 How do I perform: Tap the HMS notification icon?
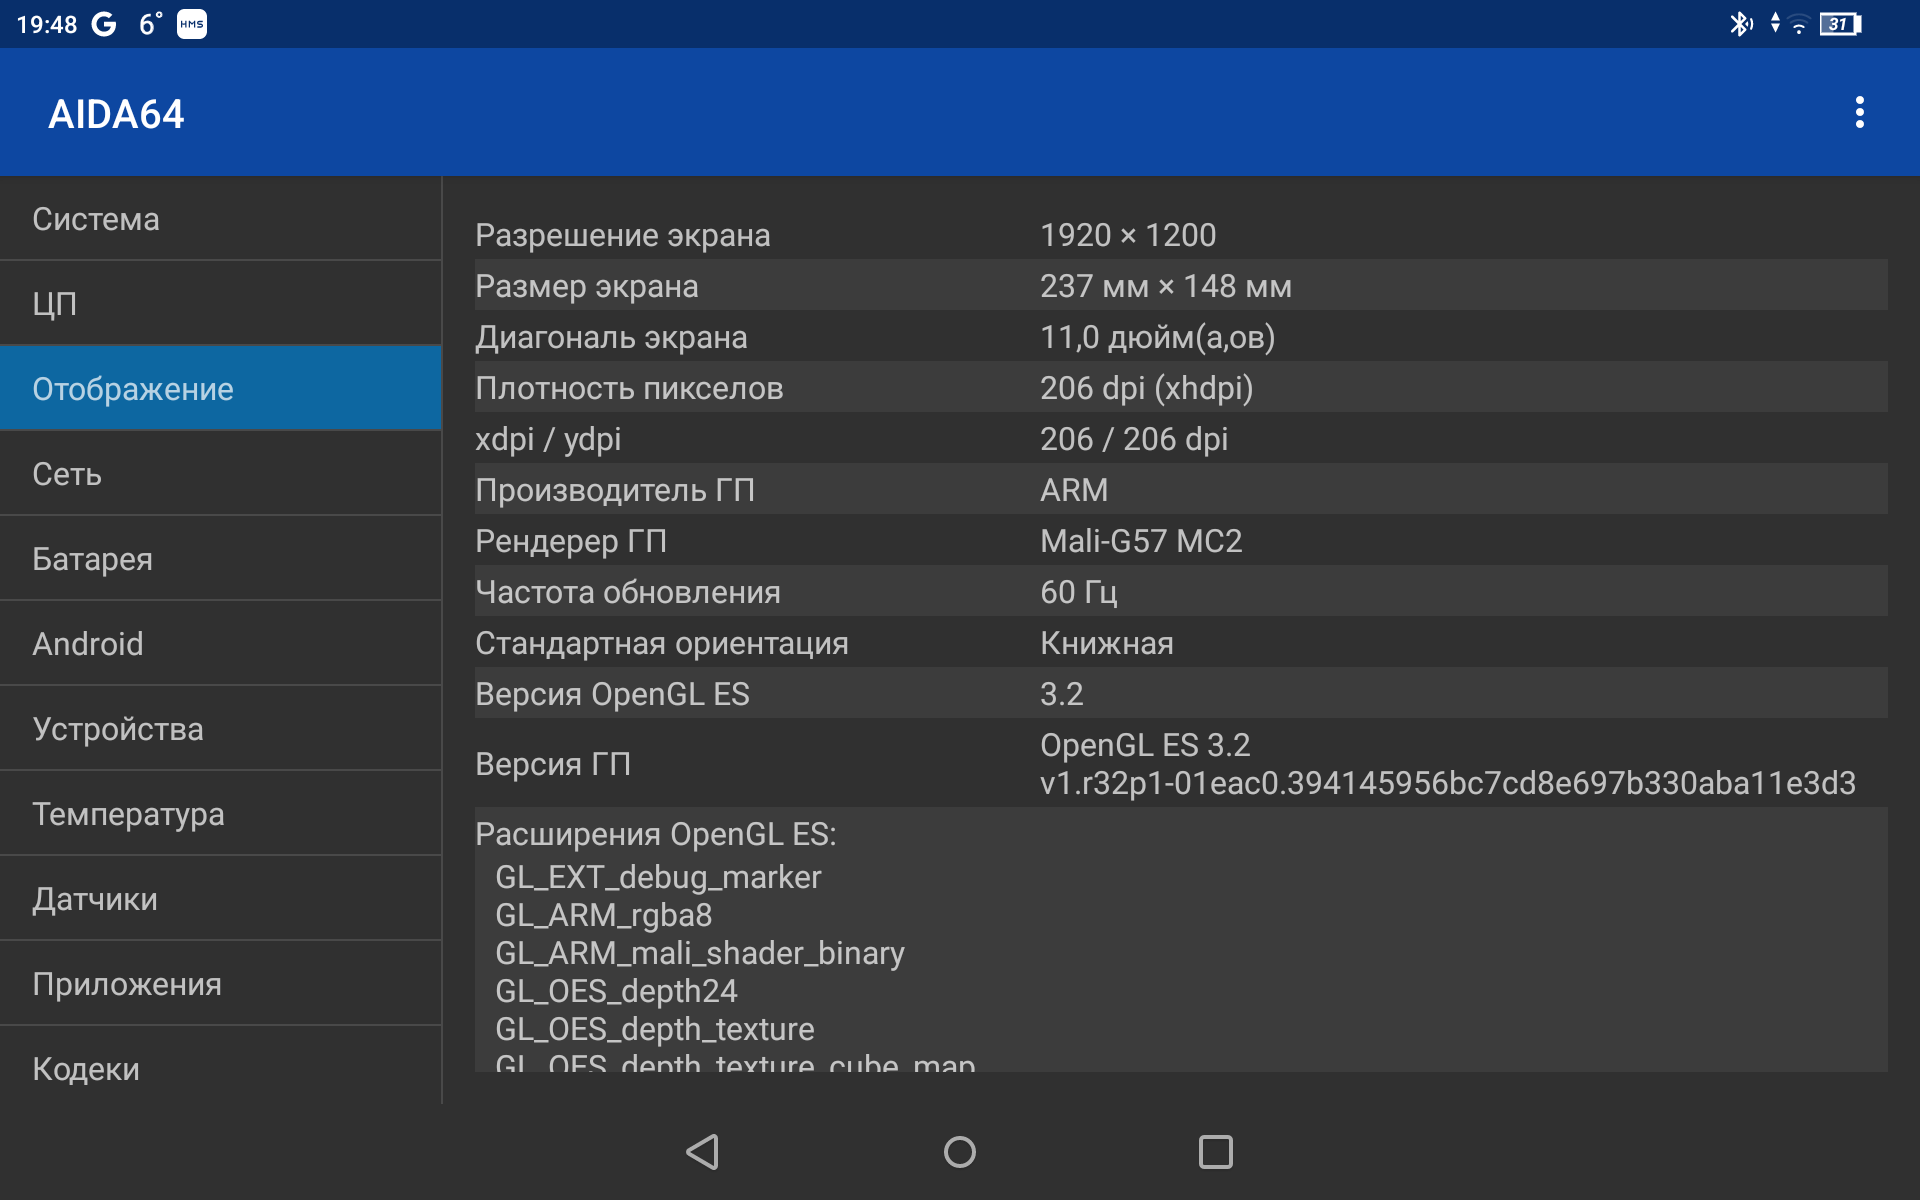[192, 24]
